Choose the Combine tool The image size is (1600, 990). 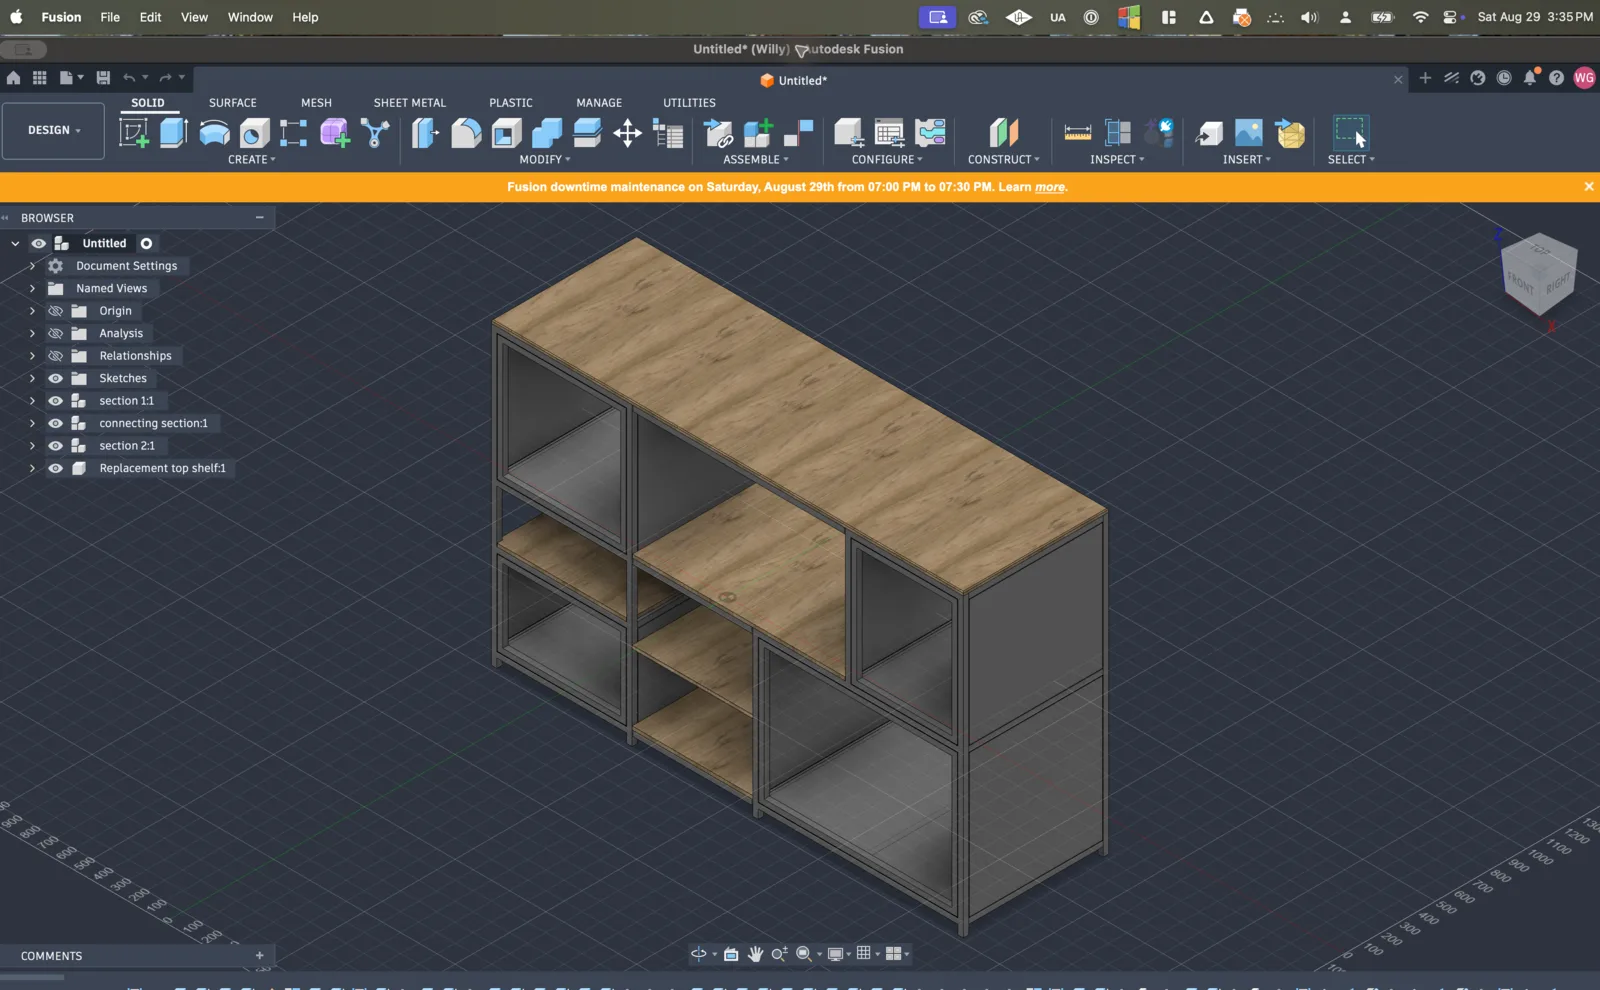tap(547, 133)
